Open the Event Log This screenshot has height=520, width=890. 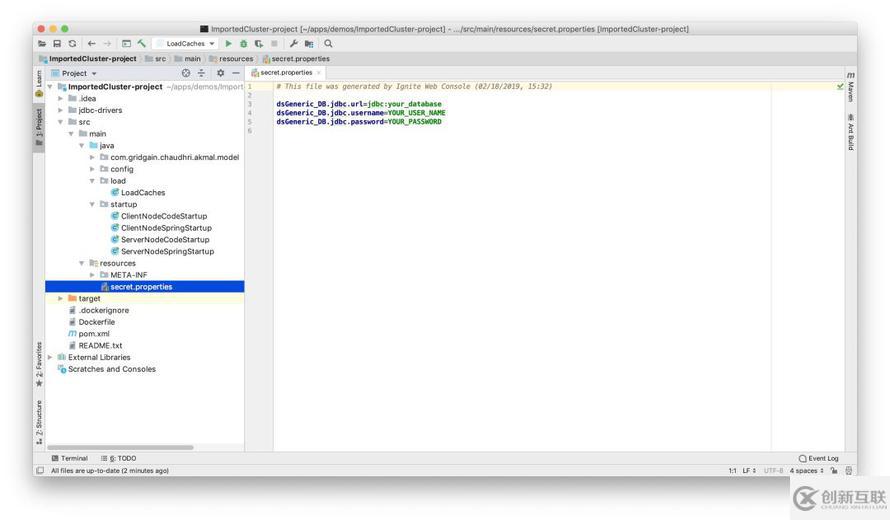point(818,458)
